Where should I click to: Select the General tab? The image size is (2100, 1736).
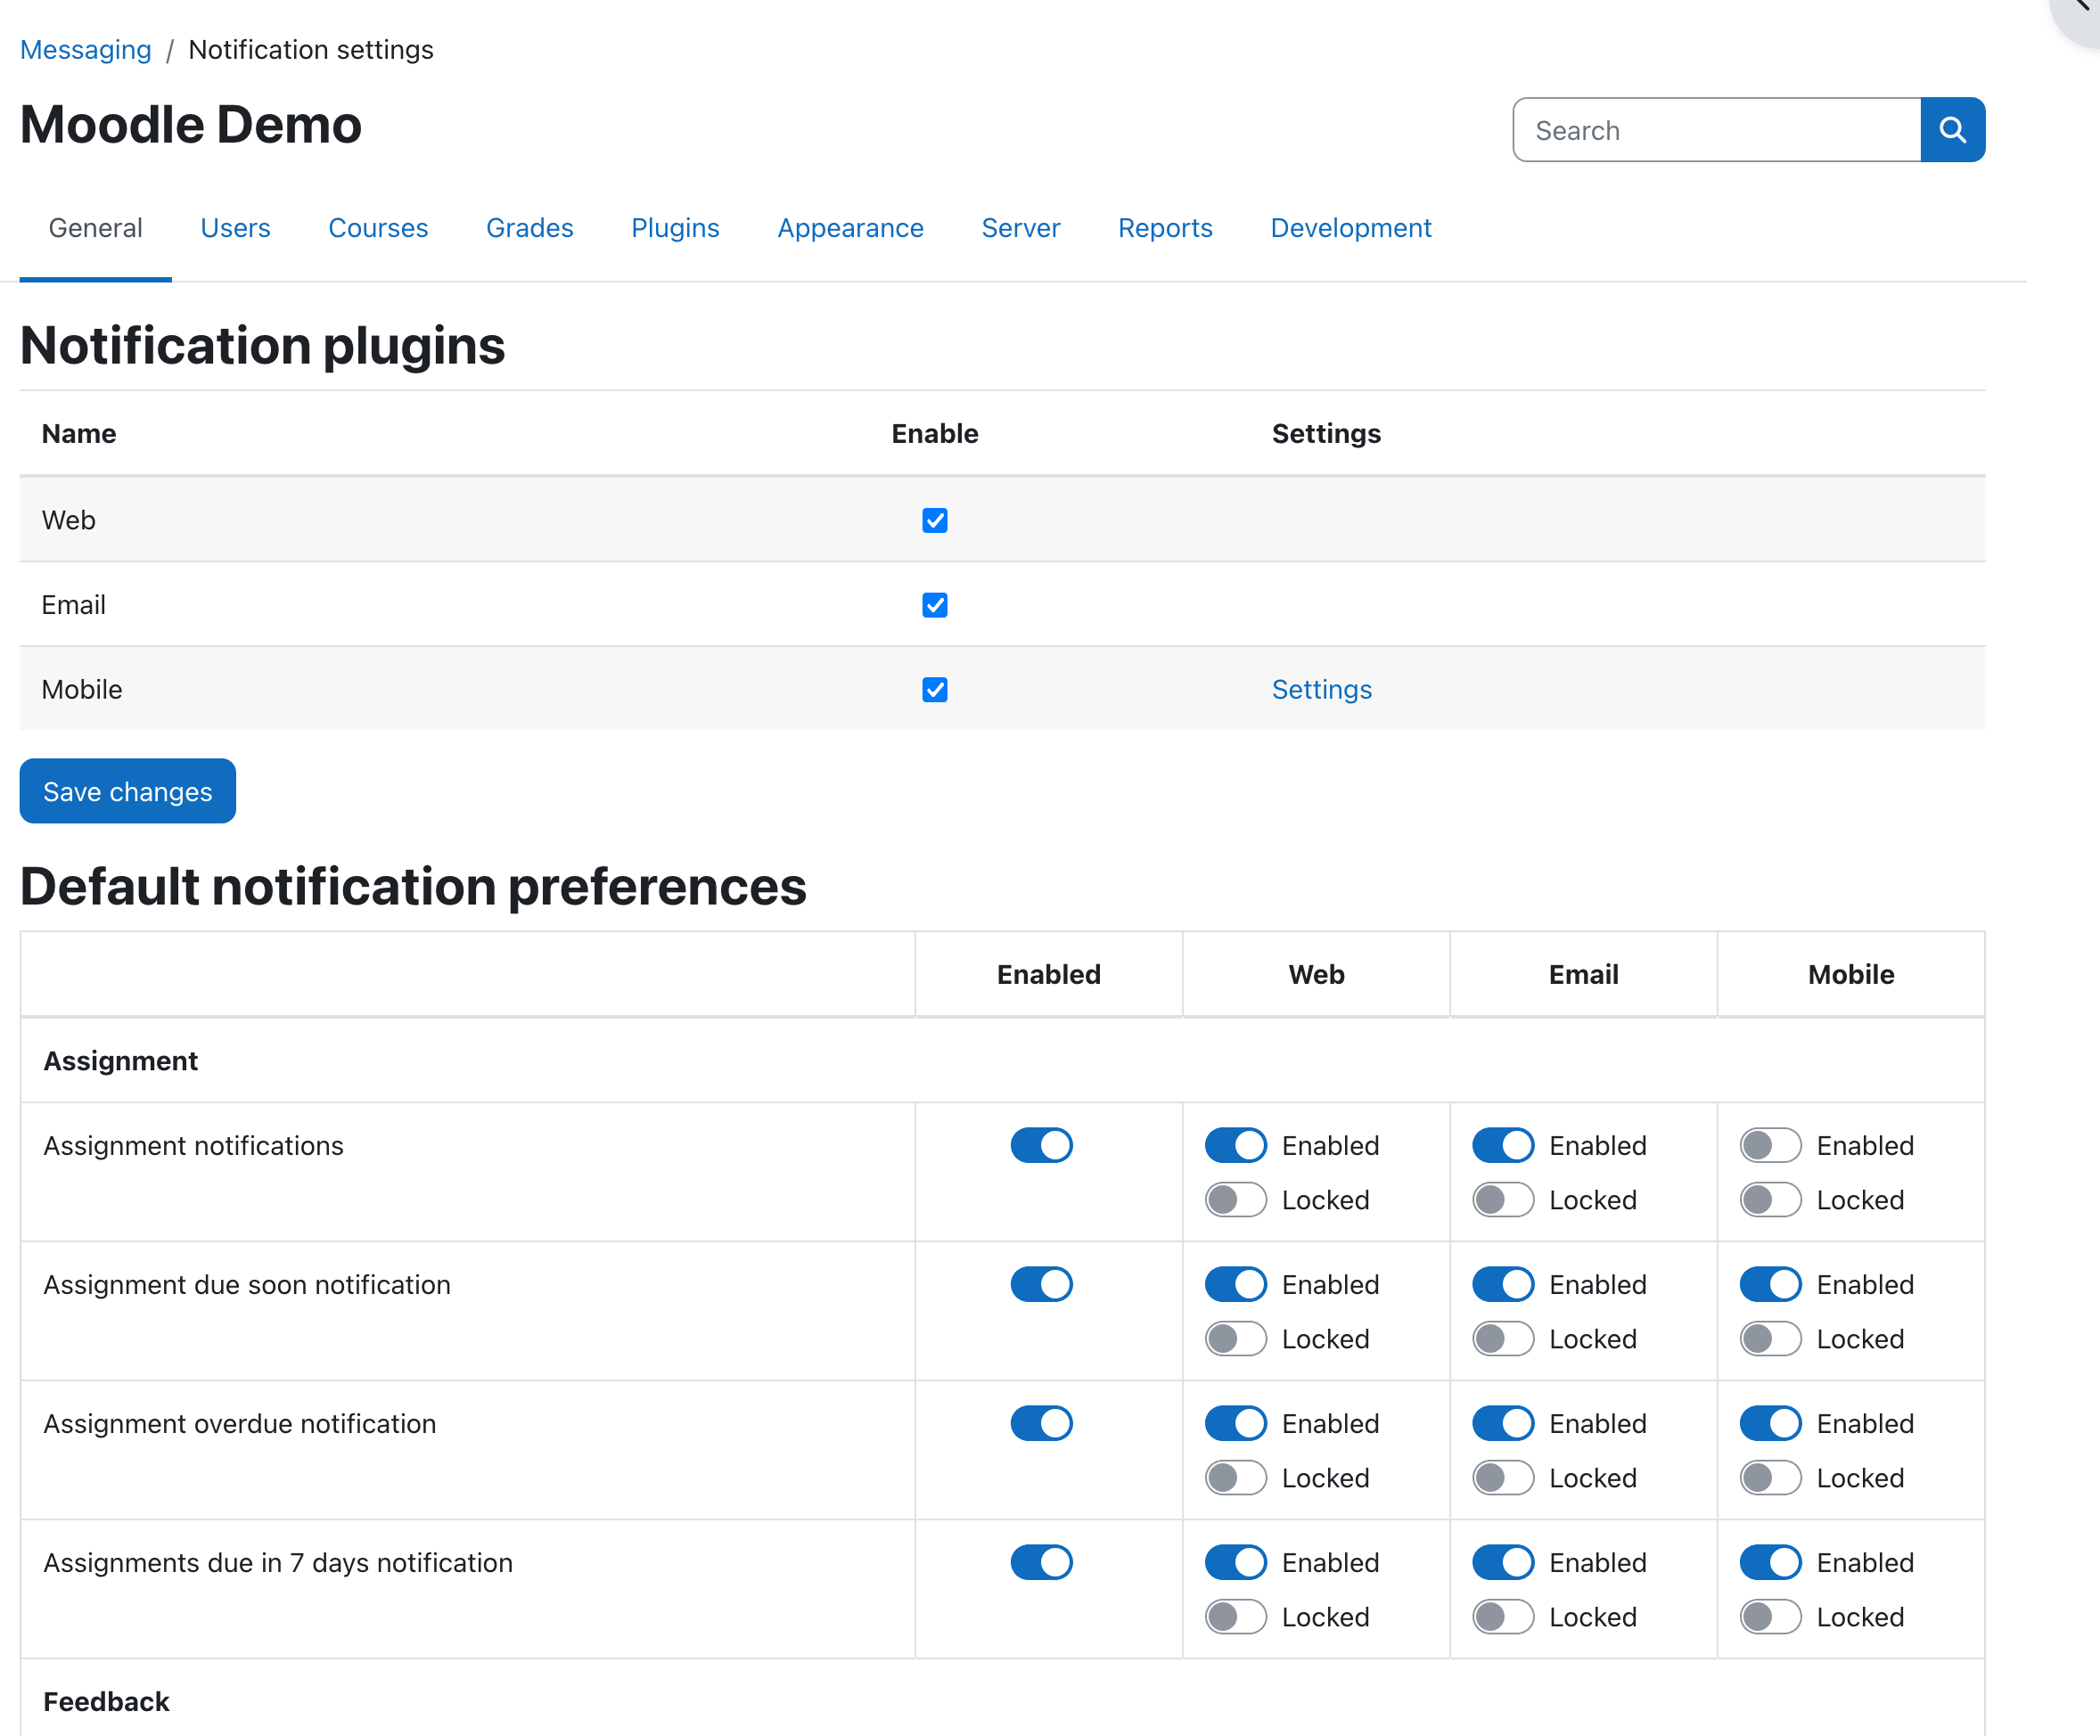coord(95,228)
